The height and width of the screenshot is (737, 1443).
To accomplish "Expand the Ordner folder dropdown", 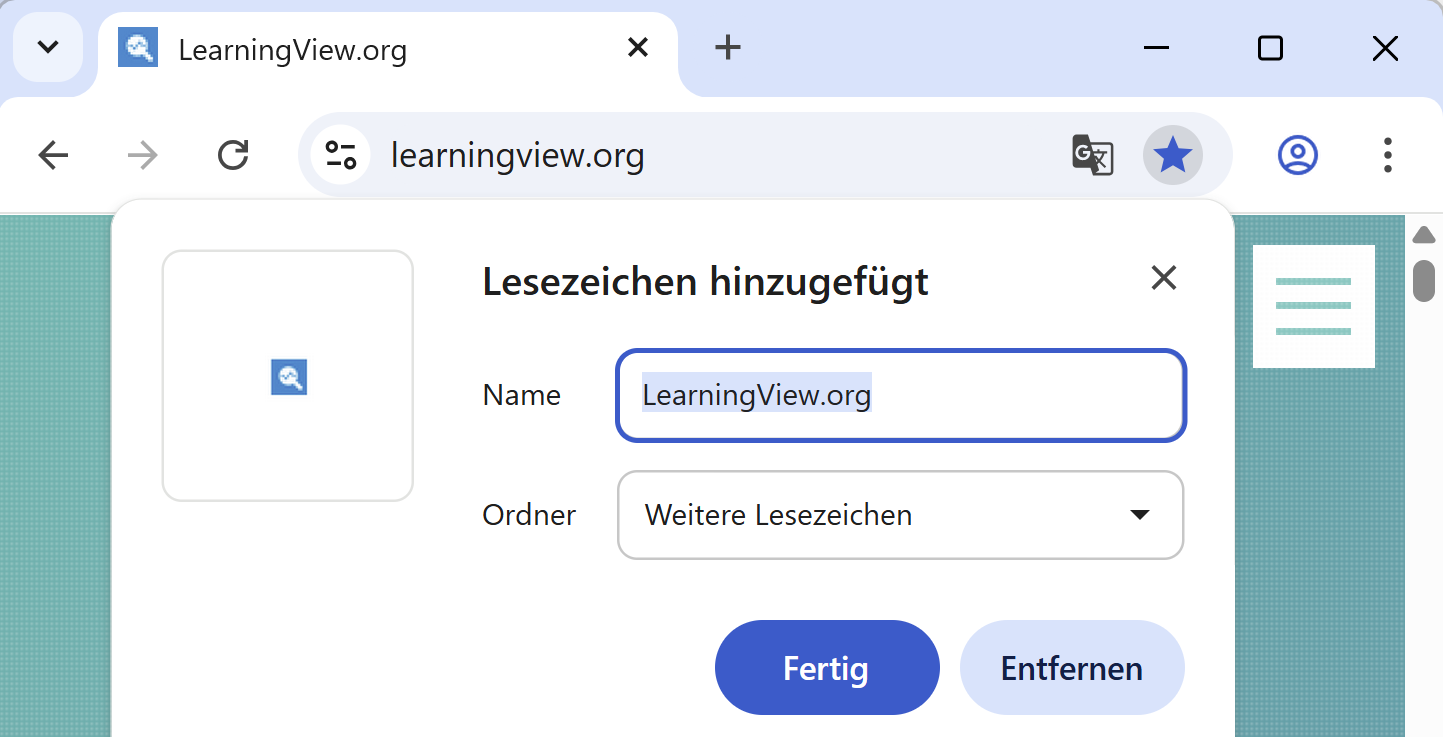I will click(x=900, y=515).
